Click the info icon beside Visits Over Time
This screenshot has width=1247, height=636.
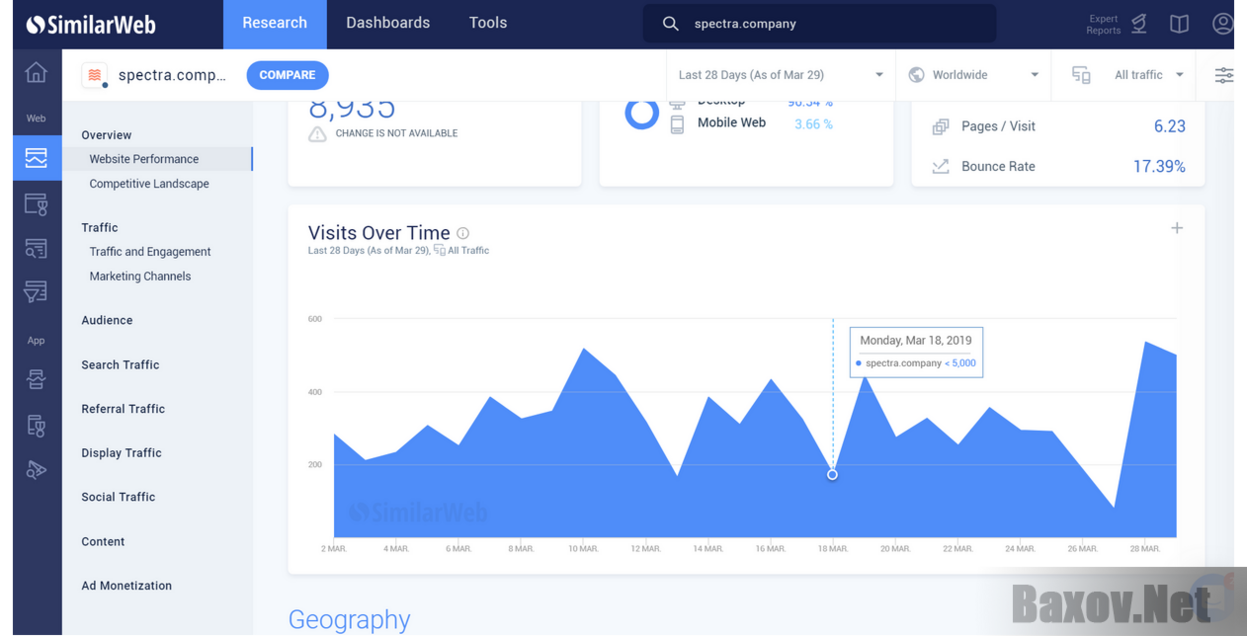click(463, 233)
